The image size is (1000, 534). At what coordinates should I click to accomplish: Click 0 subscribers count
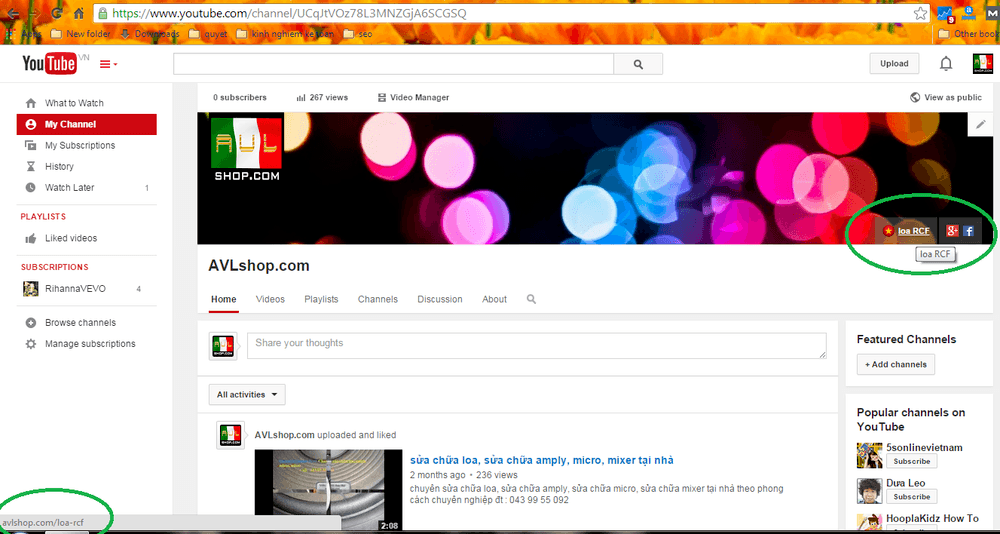240,98
